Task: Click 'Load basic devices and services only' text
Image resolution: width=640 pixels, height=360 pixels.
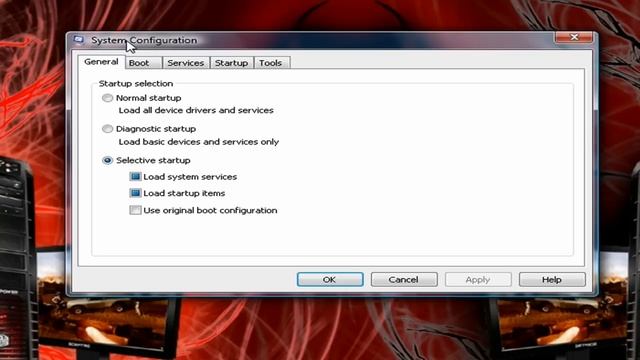Action: pyautogui.click(x=199, y=142)
